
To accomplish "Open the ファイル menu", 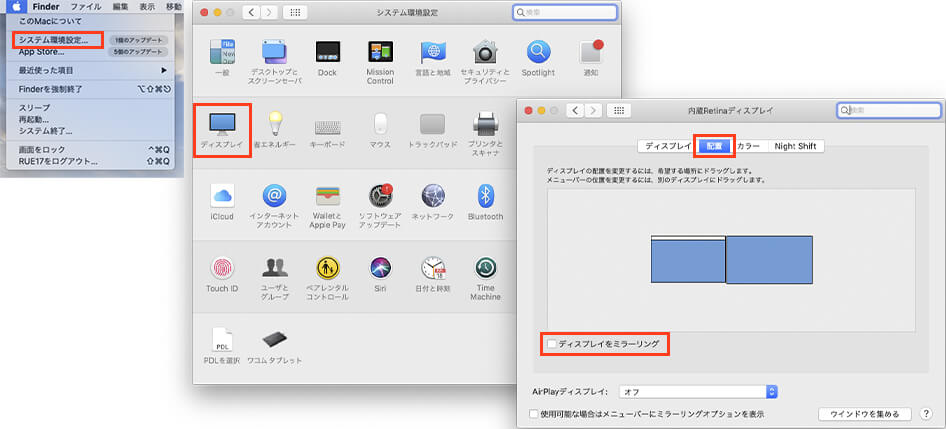I will [x=86, y=7].
